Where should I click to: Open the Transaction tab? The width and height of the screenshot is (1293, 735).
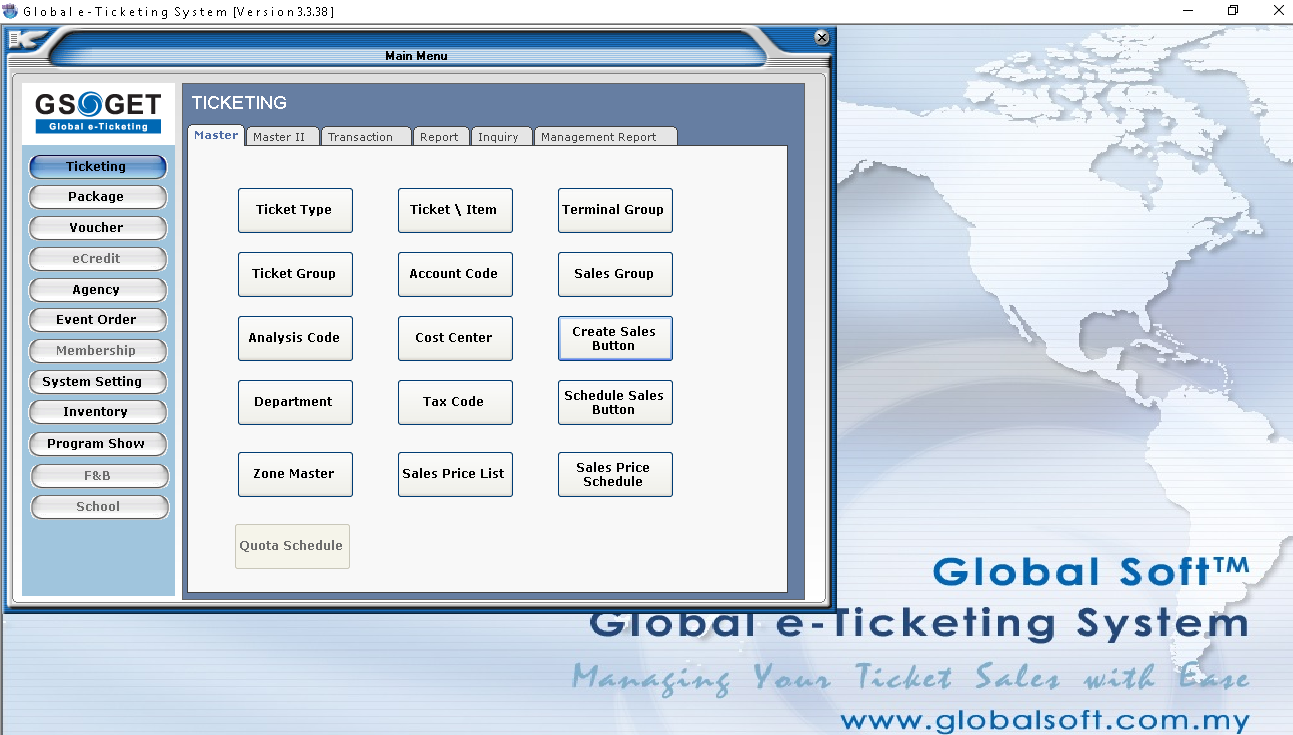coord(366,135)
